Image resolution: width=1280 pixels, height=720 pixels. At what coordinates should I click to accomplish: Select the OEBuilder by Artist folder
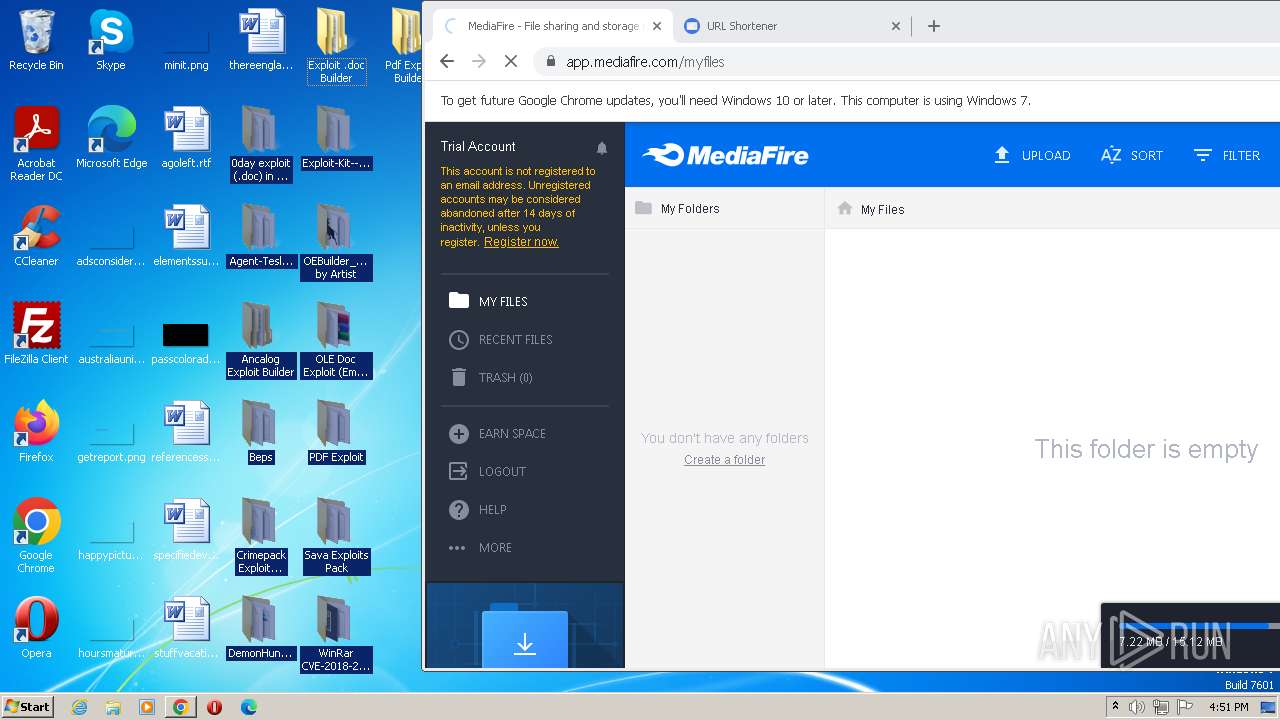pos(336,242)
